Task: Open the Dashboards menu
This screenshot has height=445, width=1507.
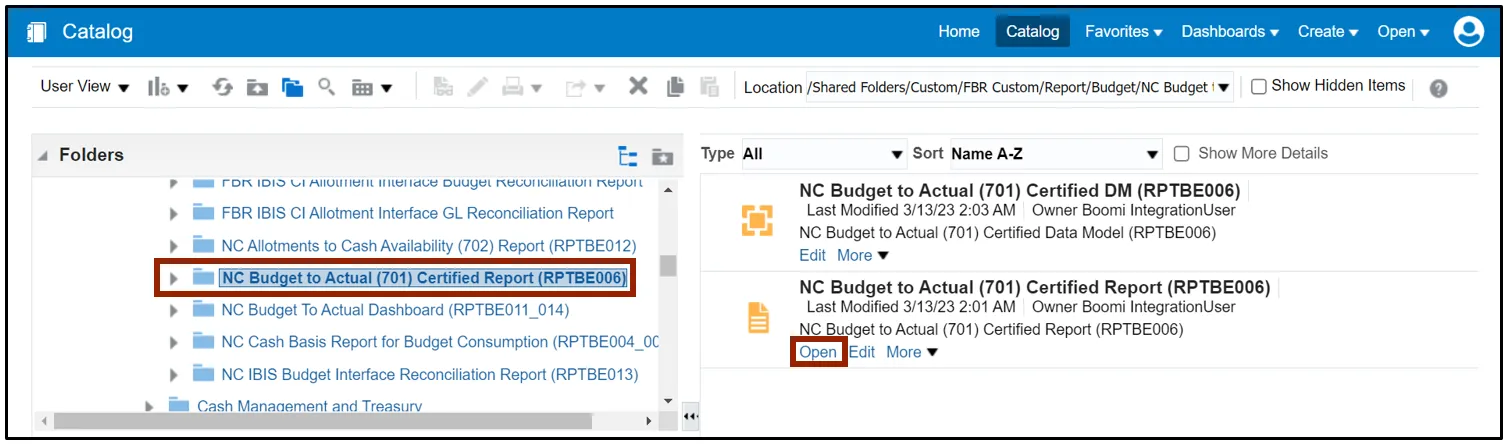Action: [x=1230, y=32]
